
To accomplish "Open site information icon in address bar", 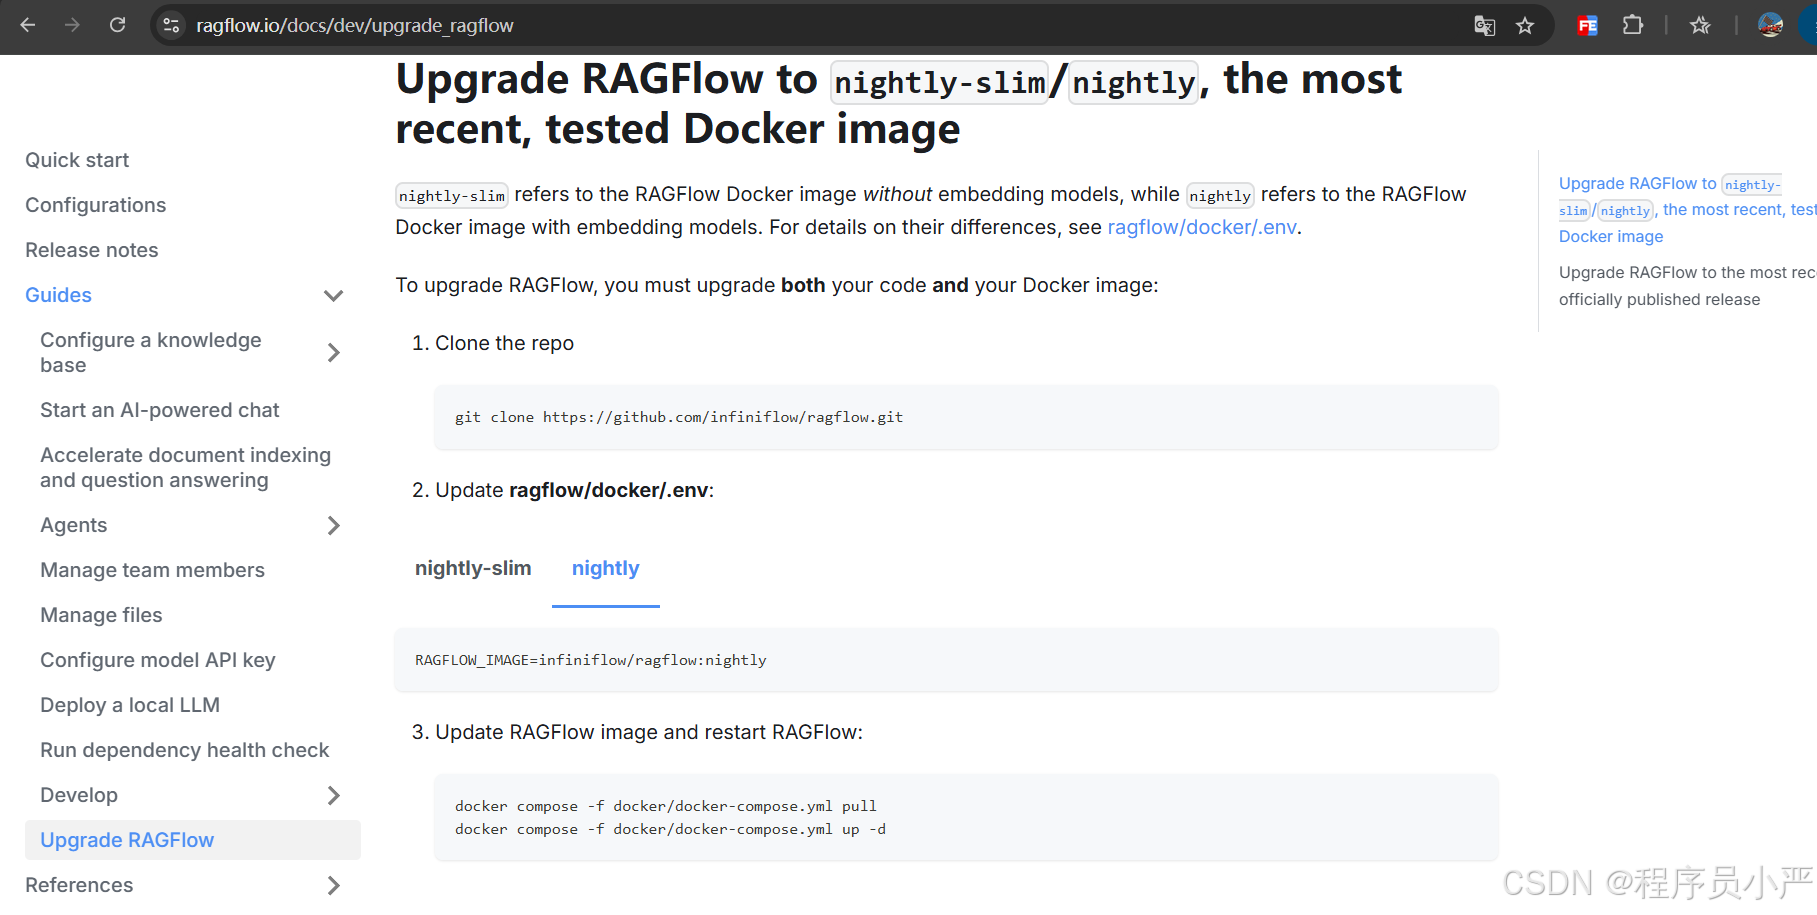I will [x=172, y=25].
